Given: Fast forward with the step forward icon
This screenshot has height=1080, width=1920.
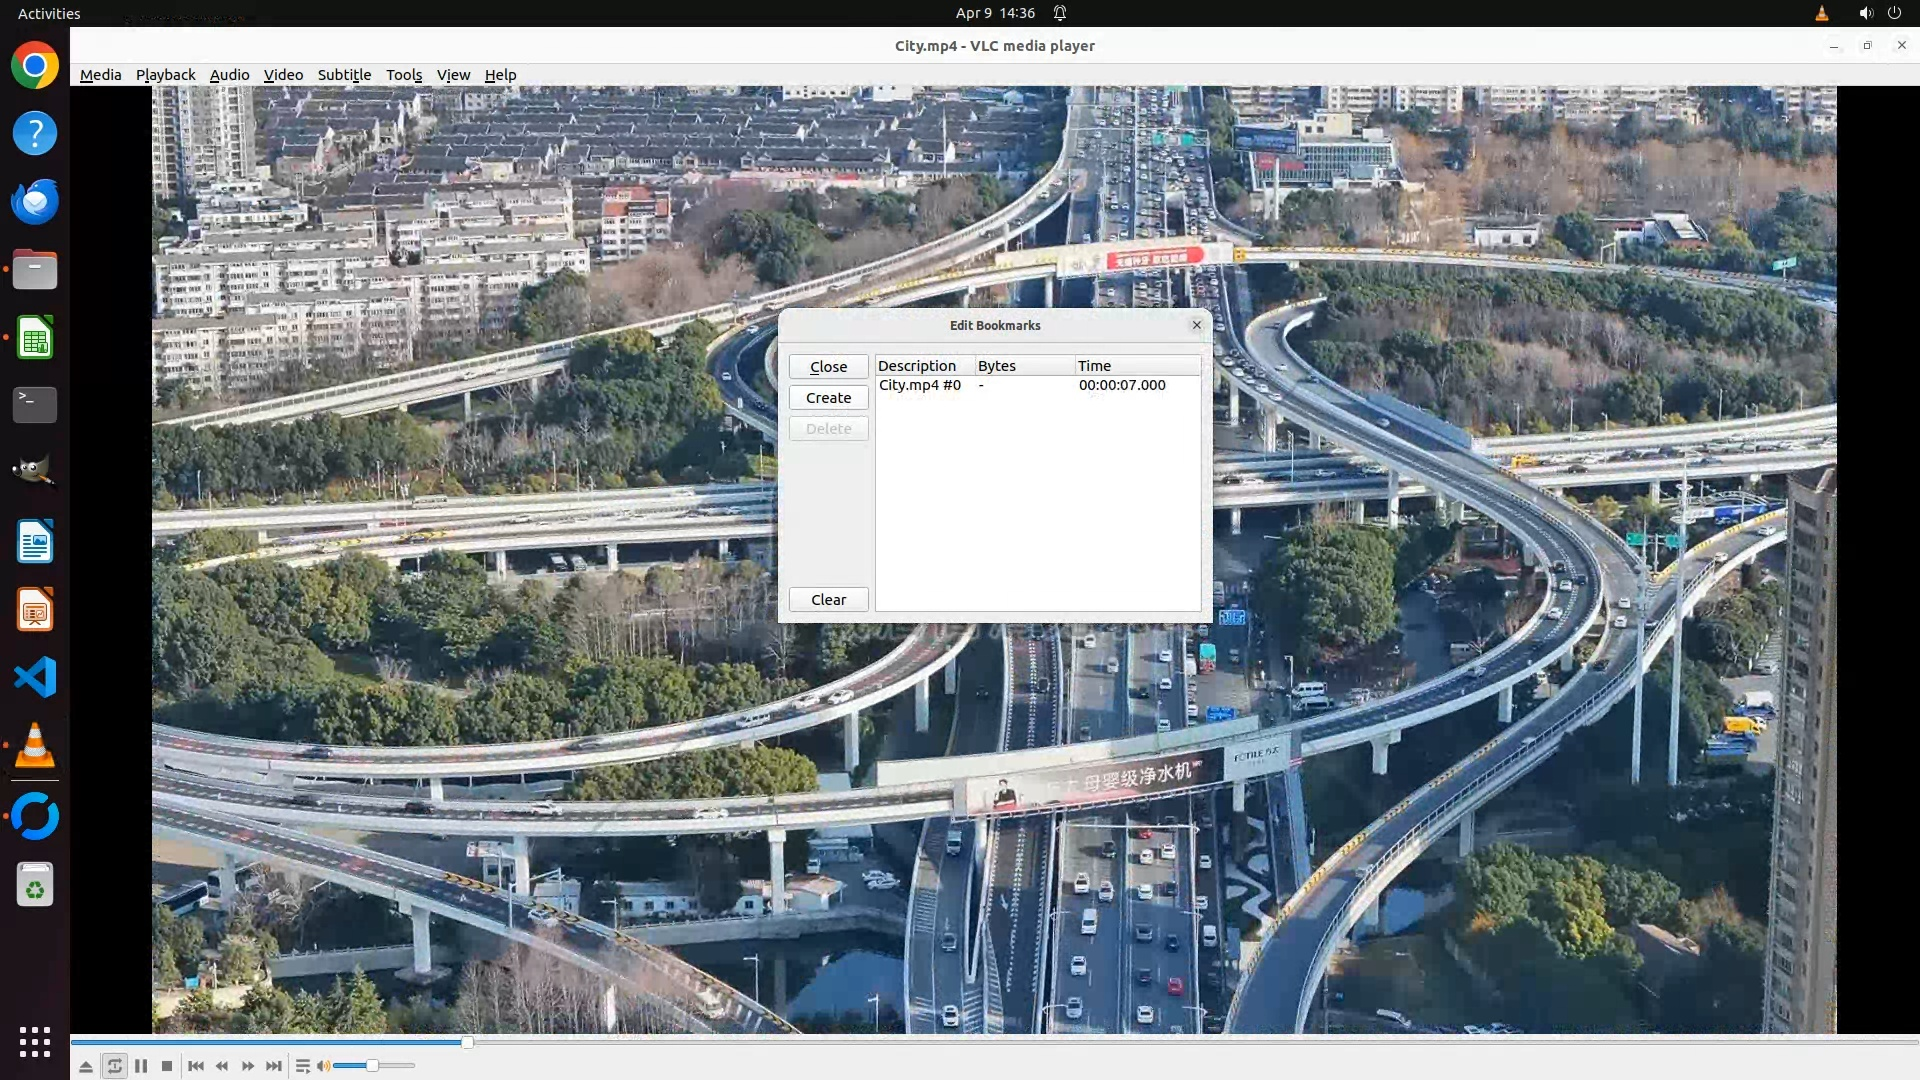Looking at the screenshot, I should click(x=248, y=1066).
